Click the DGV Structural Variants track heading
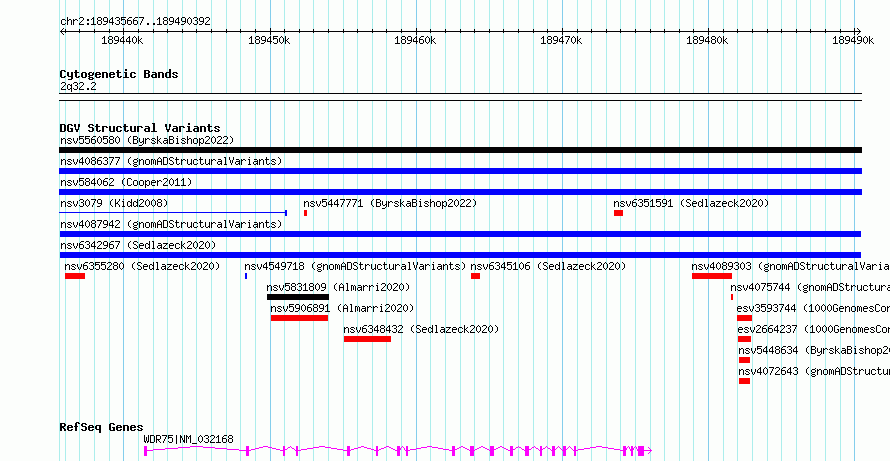The width and height of the screenshot is (890, 461). coord(140,128)
